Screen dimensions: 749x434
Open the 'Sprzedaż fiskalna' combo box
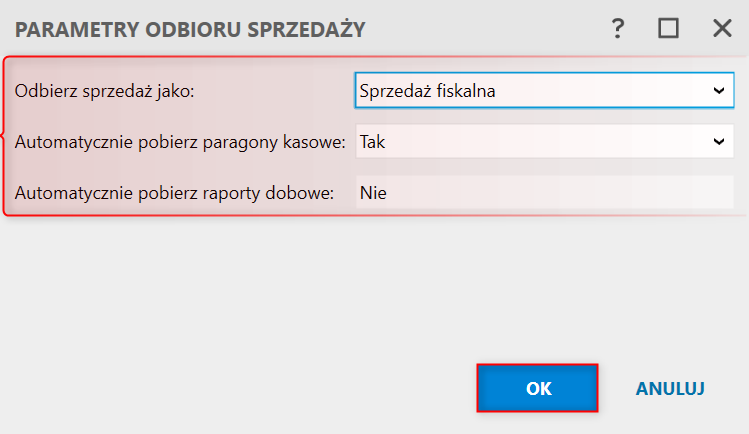(x=530, y=91)
